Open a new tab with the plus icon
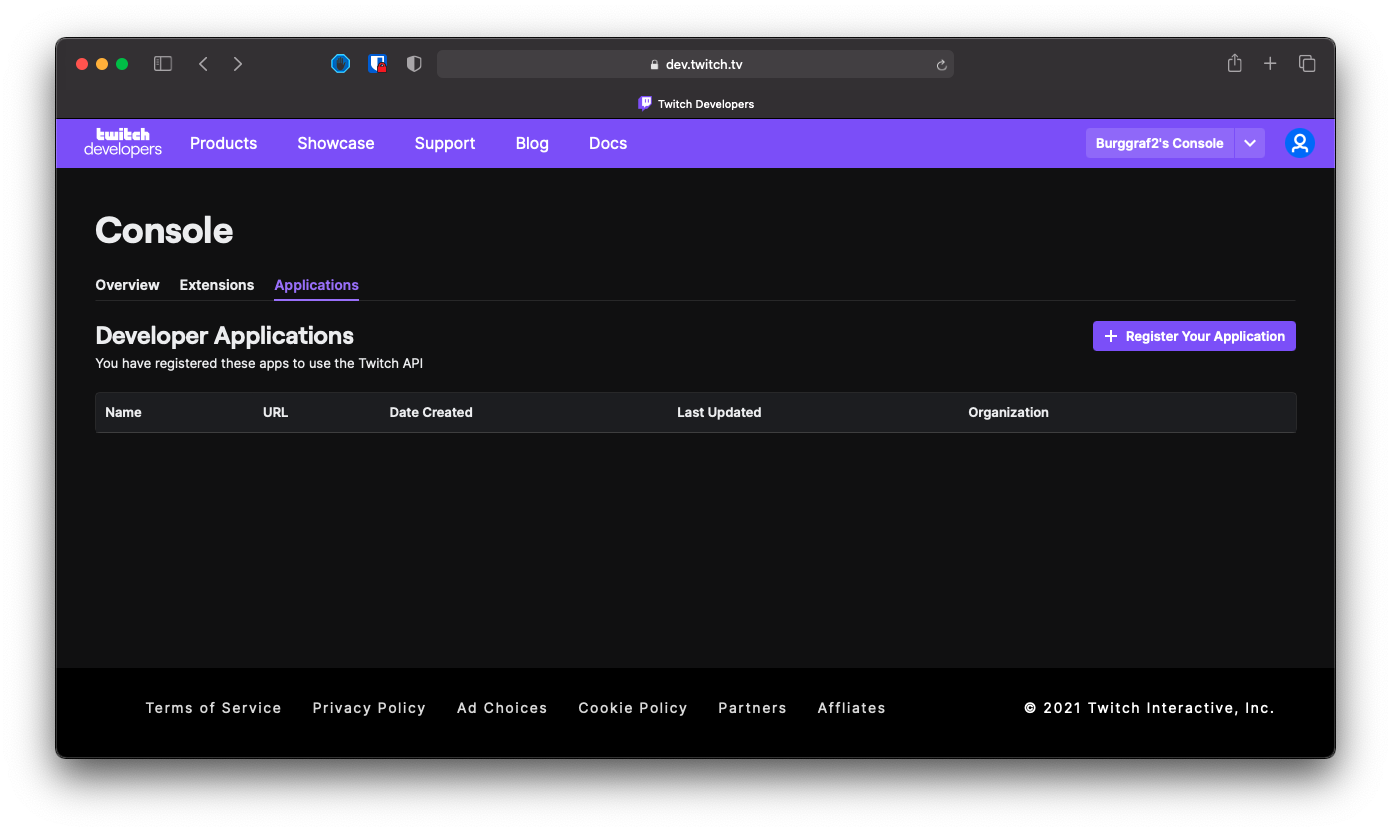The height and width of the screenshot is (832, 1391). [x=1270, y=63]
